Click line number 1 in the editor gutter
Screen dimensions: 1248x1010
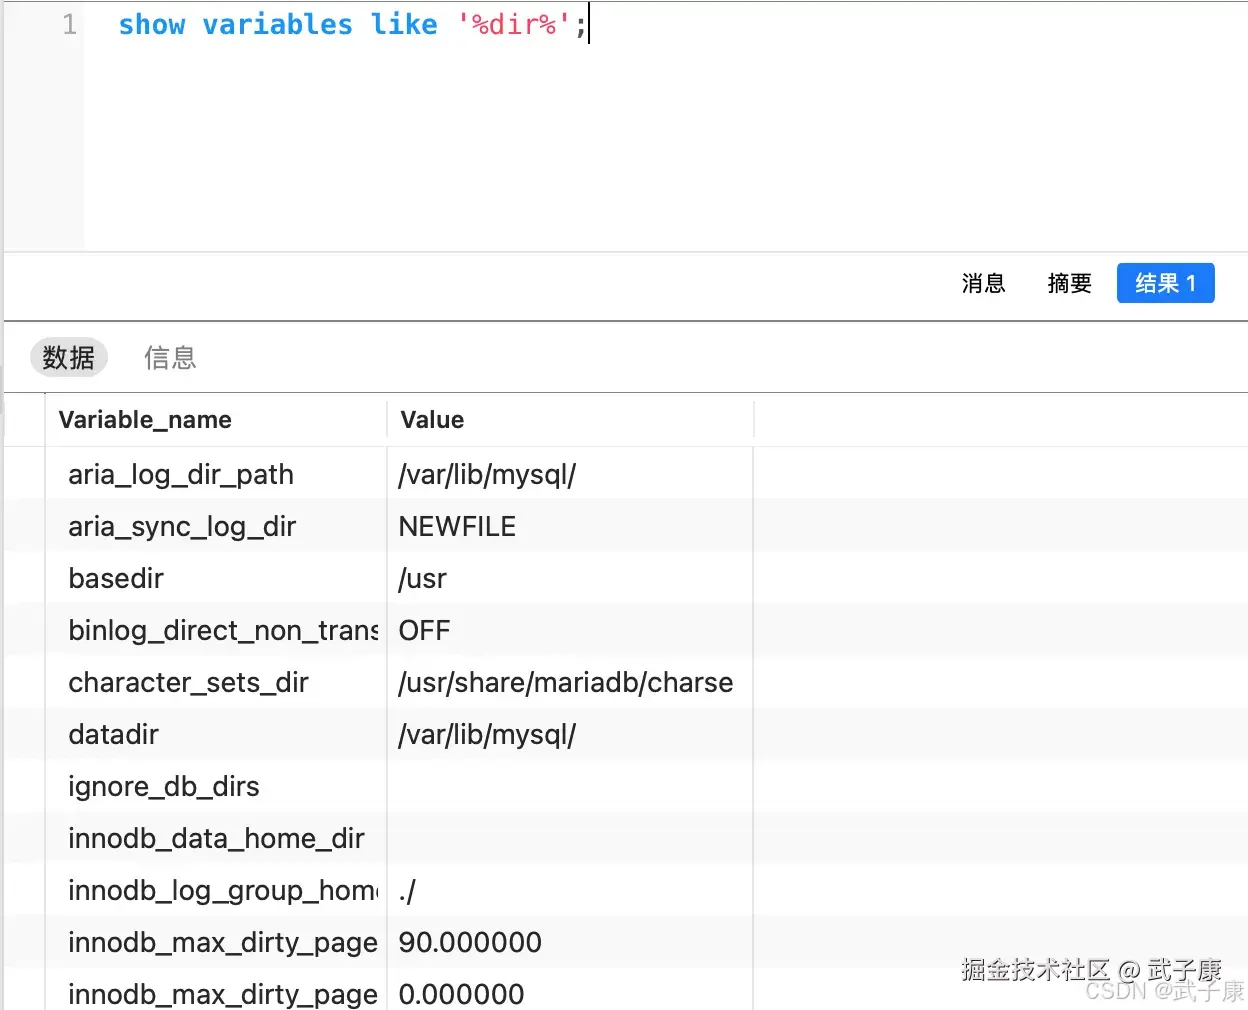pyautogui.click(x=68, y=24)
